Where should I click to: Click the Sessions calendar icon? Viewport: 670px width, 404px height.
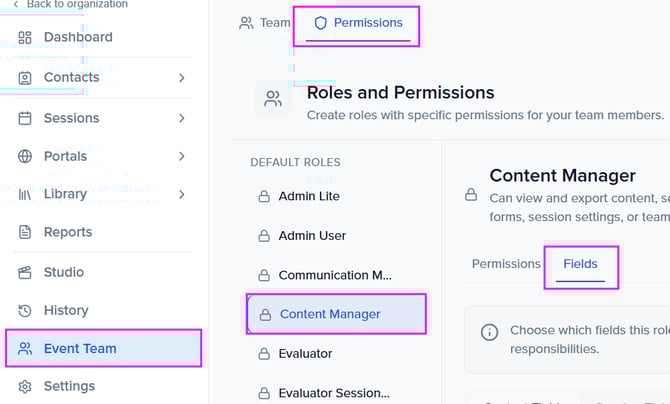pos(25,118)
